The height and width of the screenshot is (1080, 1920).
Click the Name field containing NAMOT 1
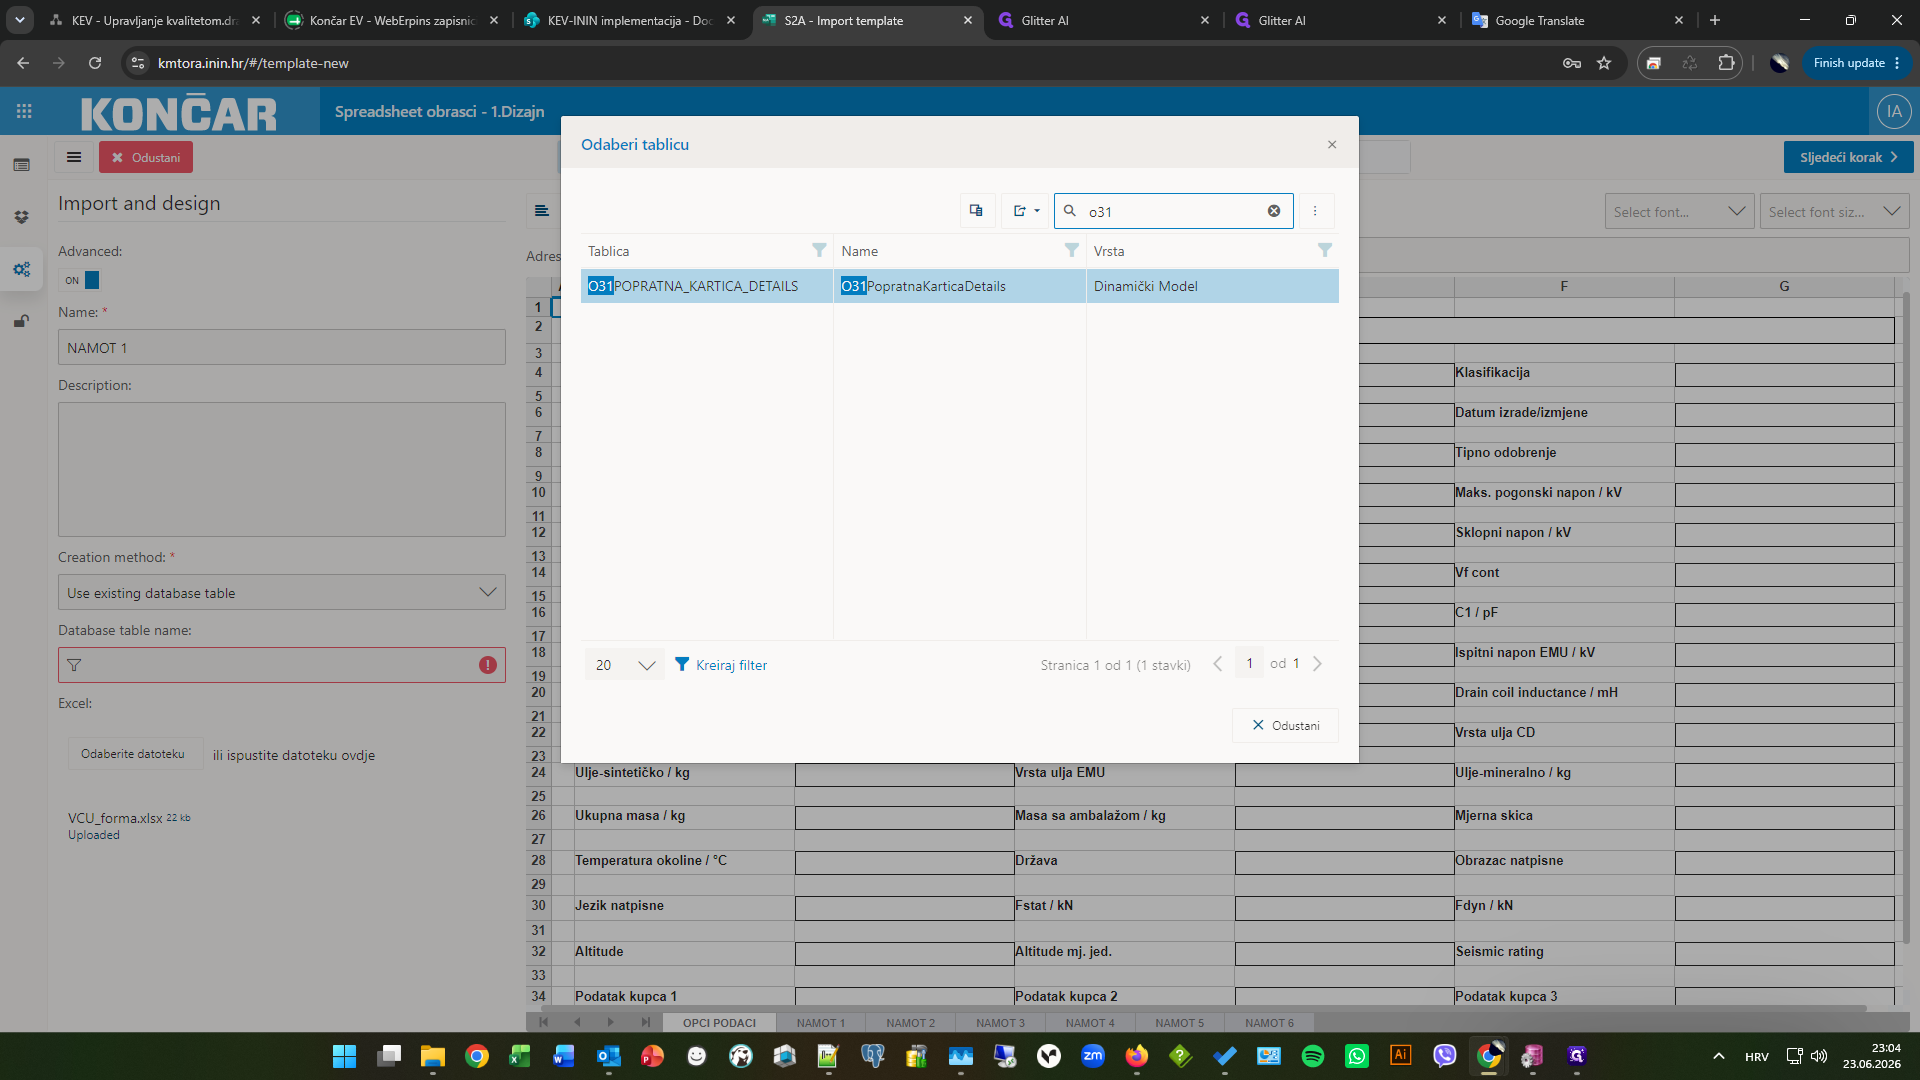pos(282,348)
